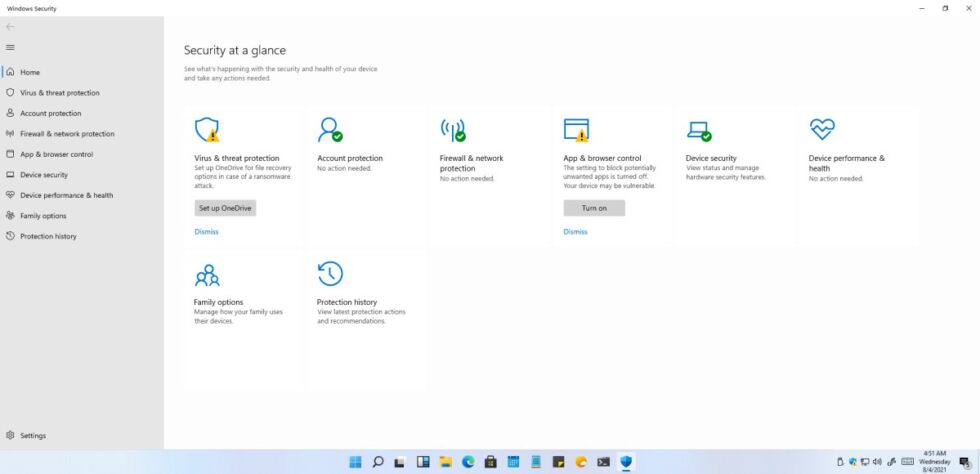
Task: Click the Device performance & health heart icon
Action: (822, 129)
